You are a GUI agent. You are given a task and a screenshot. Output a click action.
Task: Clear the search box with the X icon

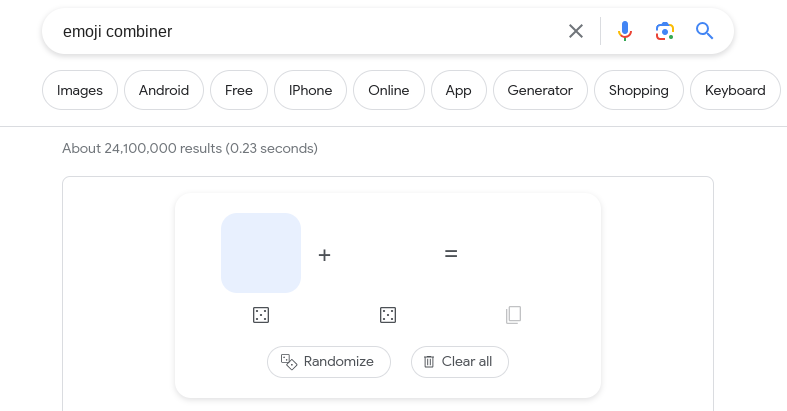(576, 31)
